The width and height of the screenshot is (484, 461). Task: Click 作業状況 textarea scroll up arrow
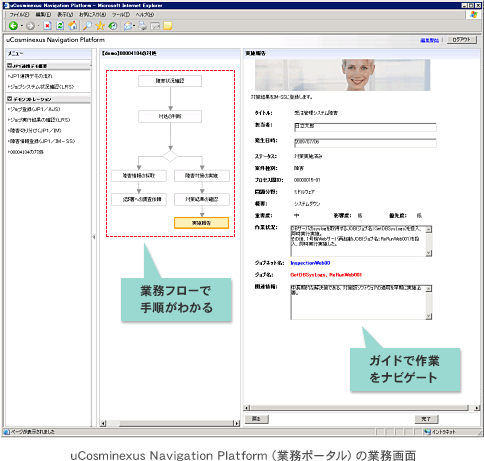[x=429, y=229]
